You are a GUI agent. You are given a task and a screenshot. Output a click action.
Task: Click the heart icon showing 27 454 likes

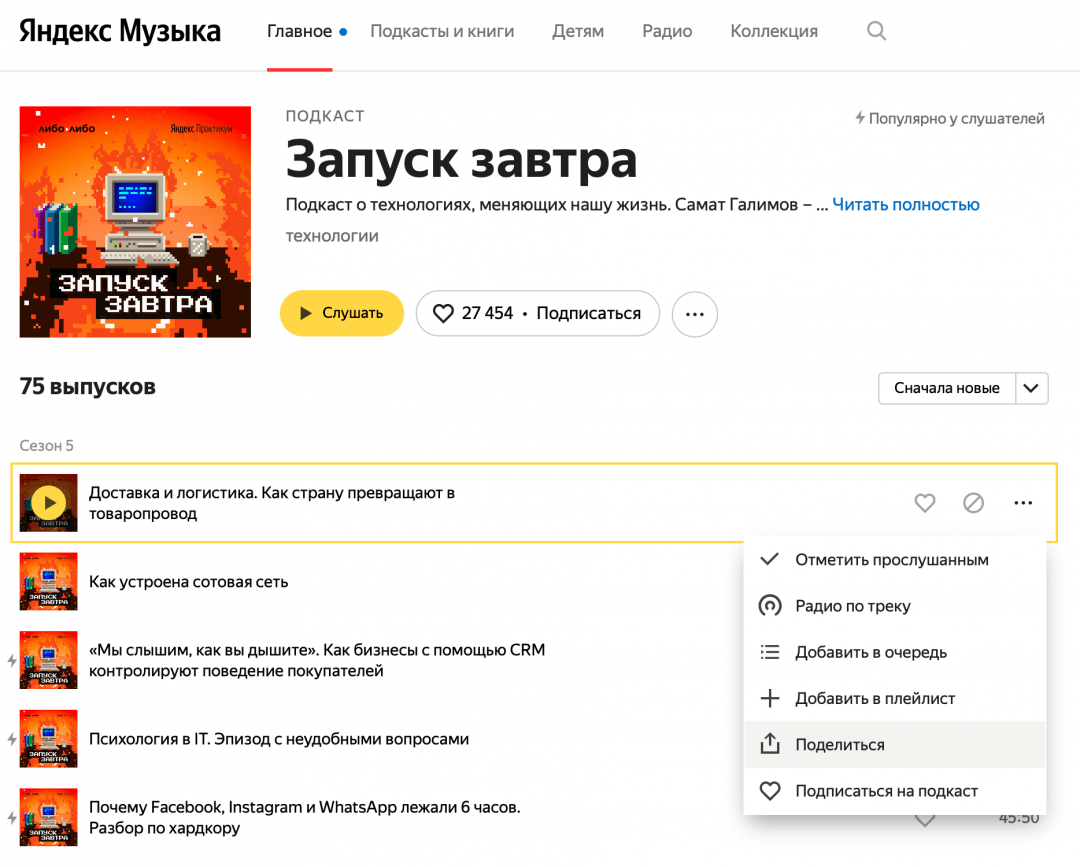pyautogui.click(x=444, y=313)
